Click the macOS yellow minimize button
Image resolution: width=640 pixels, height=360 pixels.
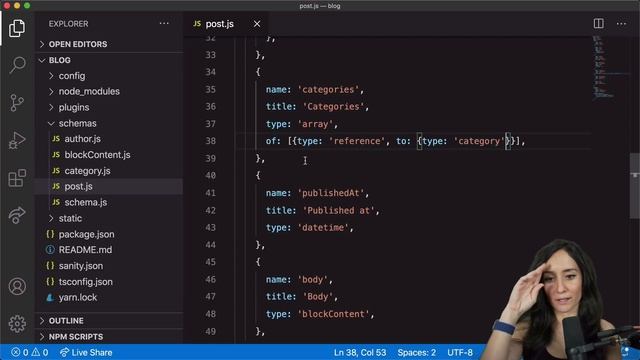tap(17, 6)
